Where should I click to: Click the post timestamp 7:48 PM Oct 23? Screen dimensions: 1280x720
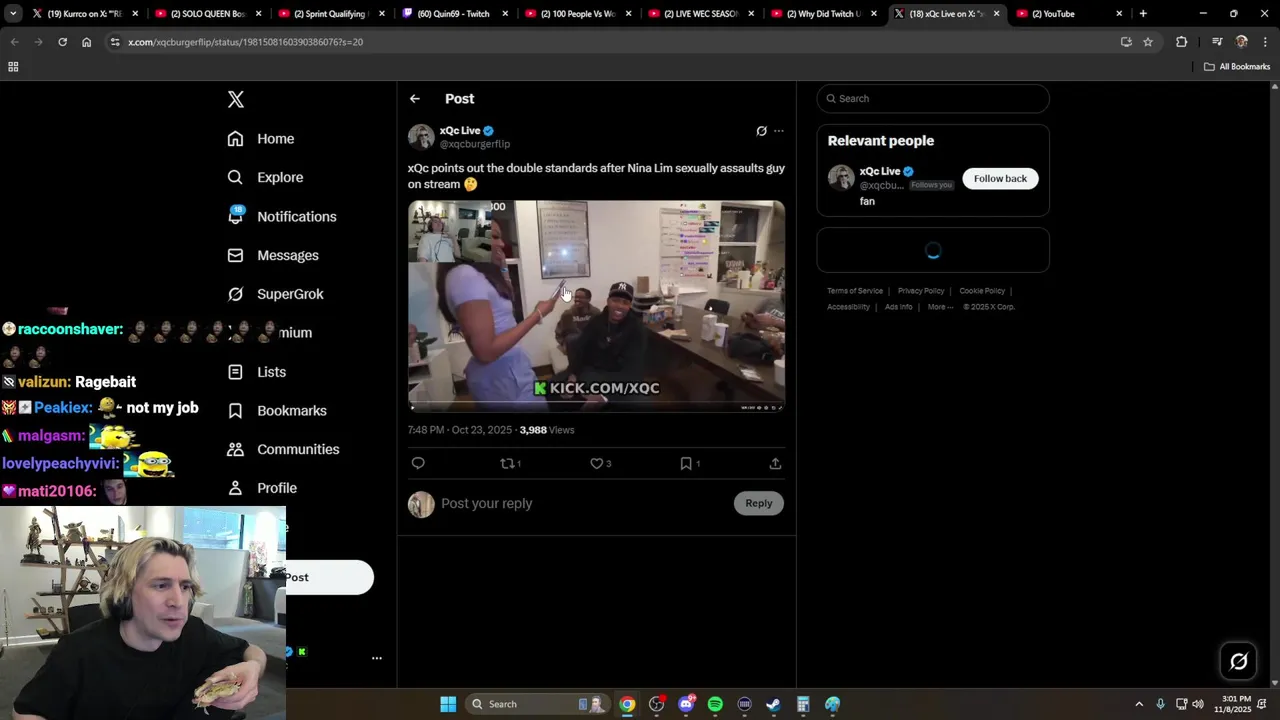tap(459, 430)
